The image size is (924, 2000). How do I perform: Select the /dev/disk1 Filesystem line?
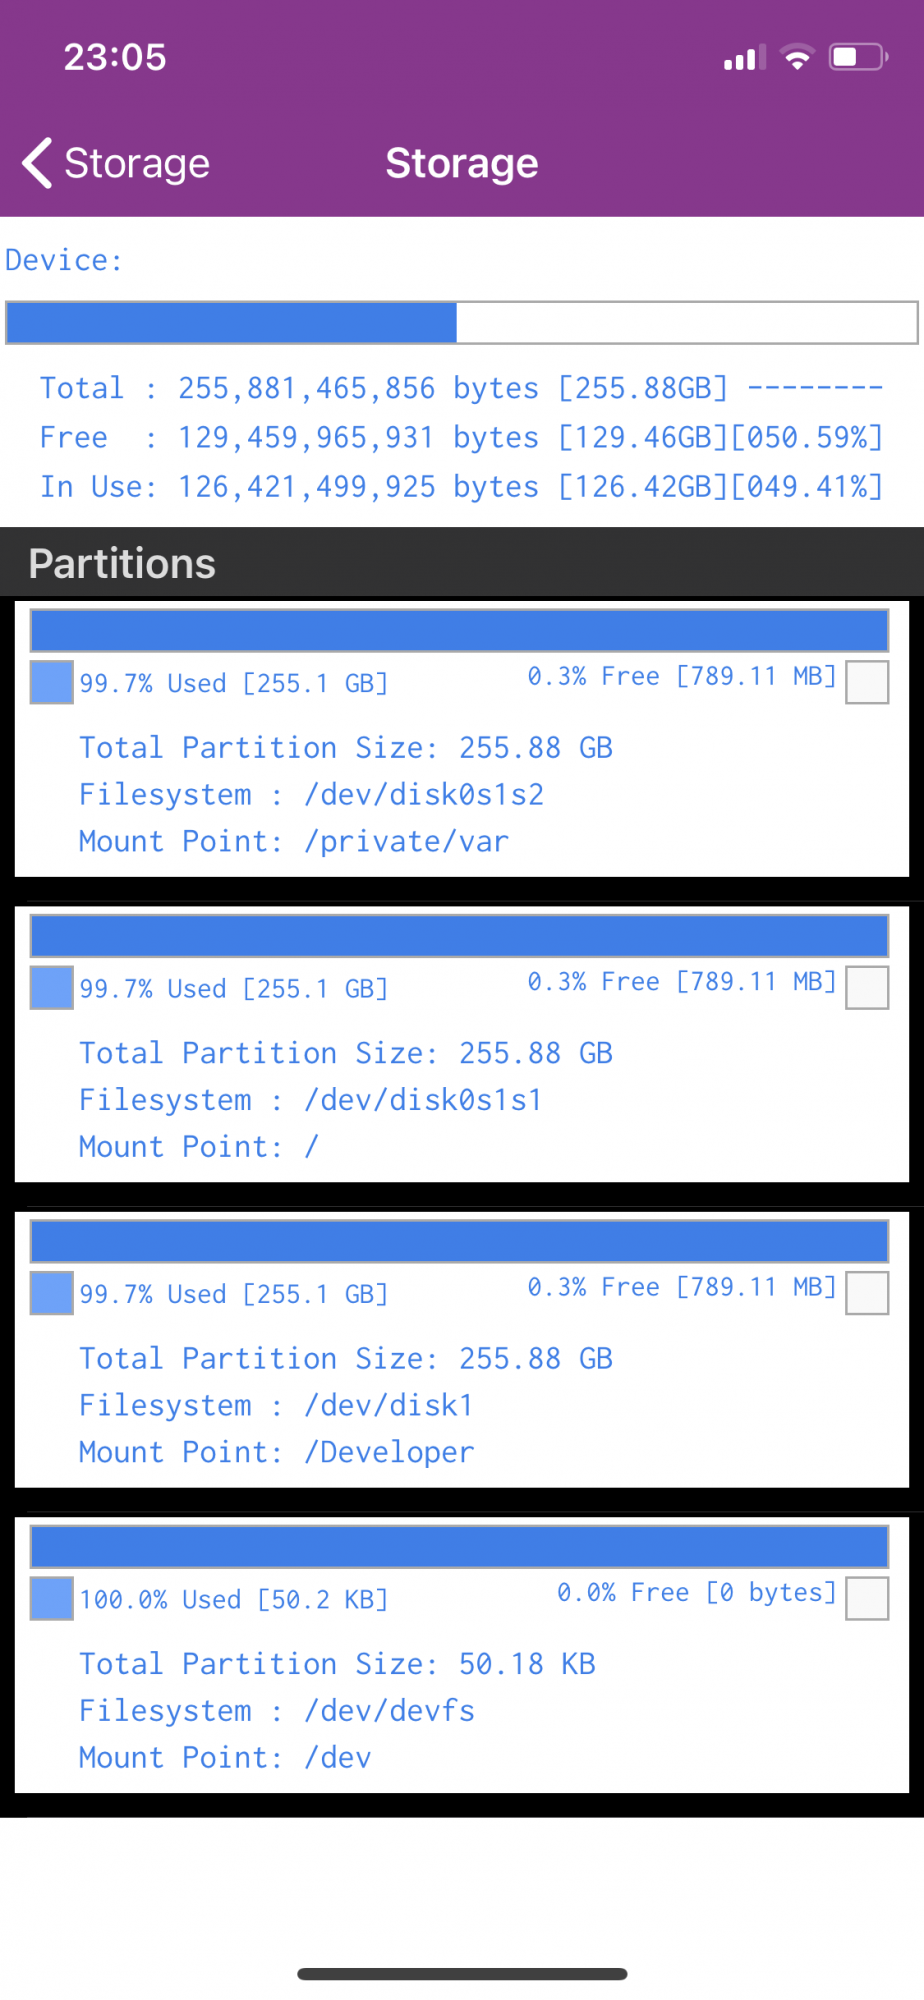tap(276, 1405)
